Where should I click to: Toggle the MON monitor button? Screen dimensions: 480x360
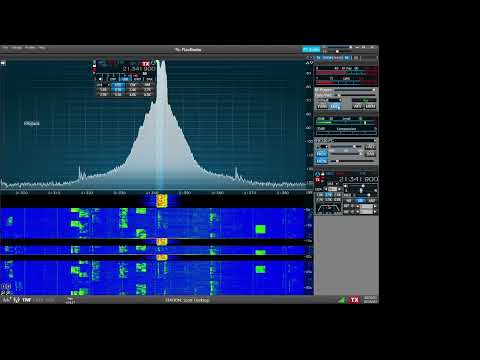(x=322, y=161)
